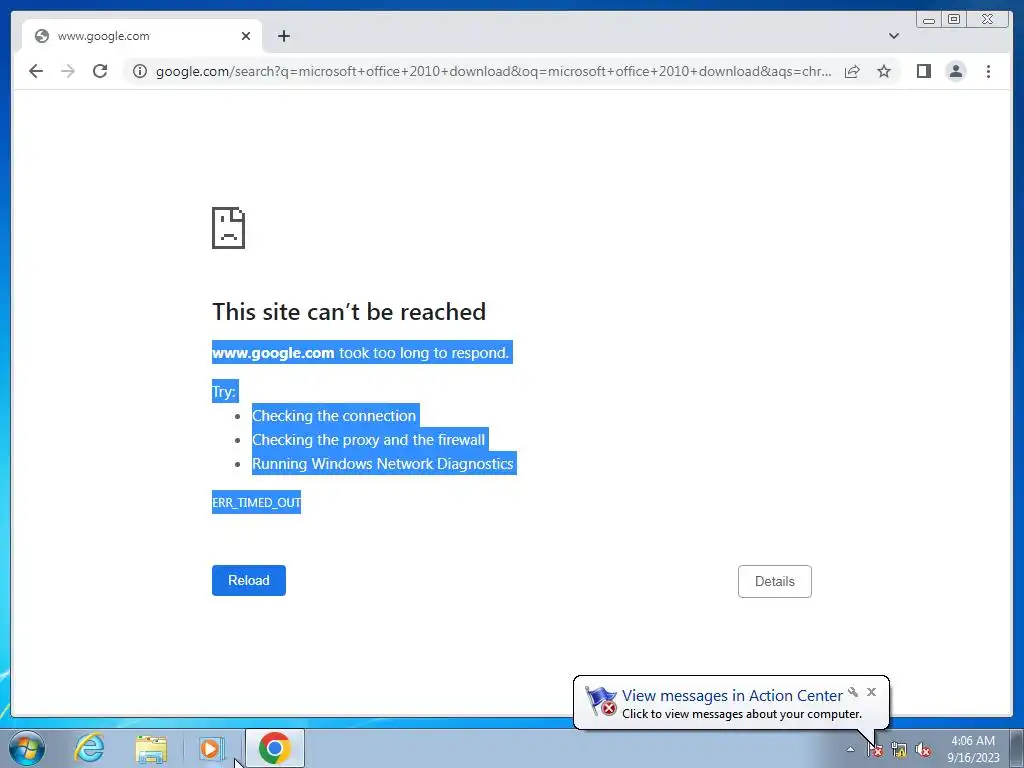Close the Action Center notification balloon

coord(871,692)
